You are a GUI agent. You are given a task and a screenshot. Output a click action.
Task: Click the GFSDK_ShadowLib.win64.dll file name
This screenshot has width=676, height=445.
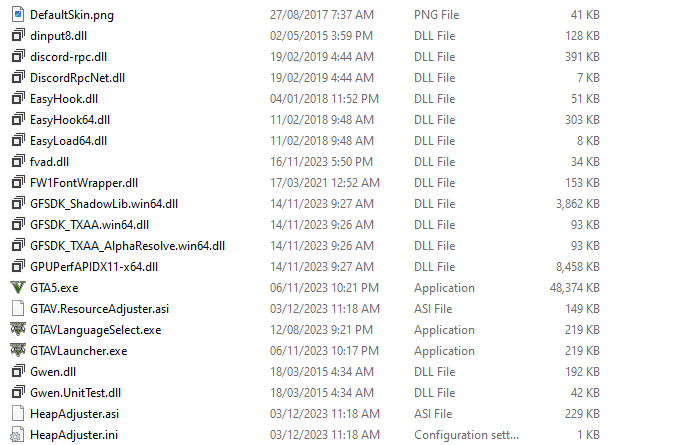click(x=104, y=204)
